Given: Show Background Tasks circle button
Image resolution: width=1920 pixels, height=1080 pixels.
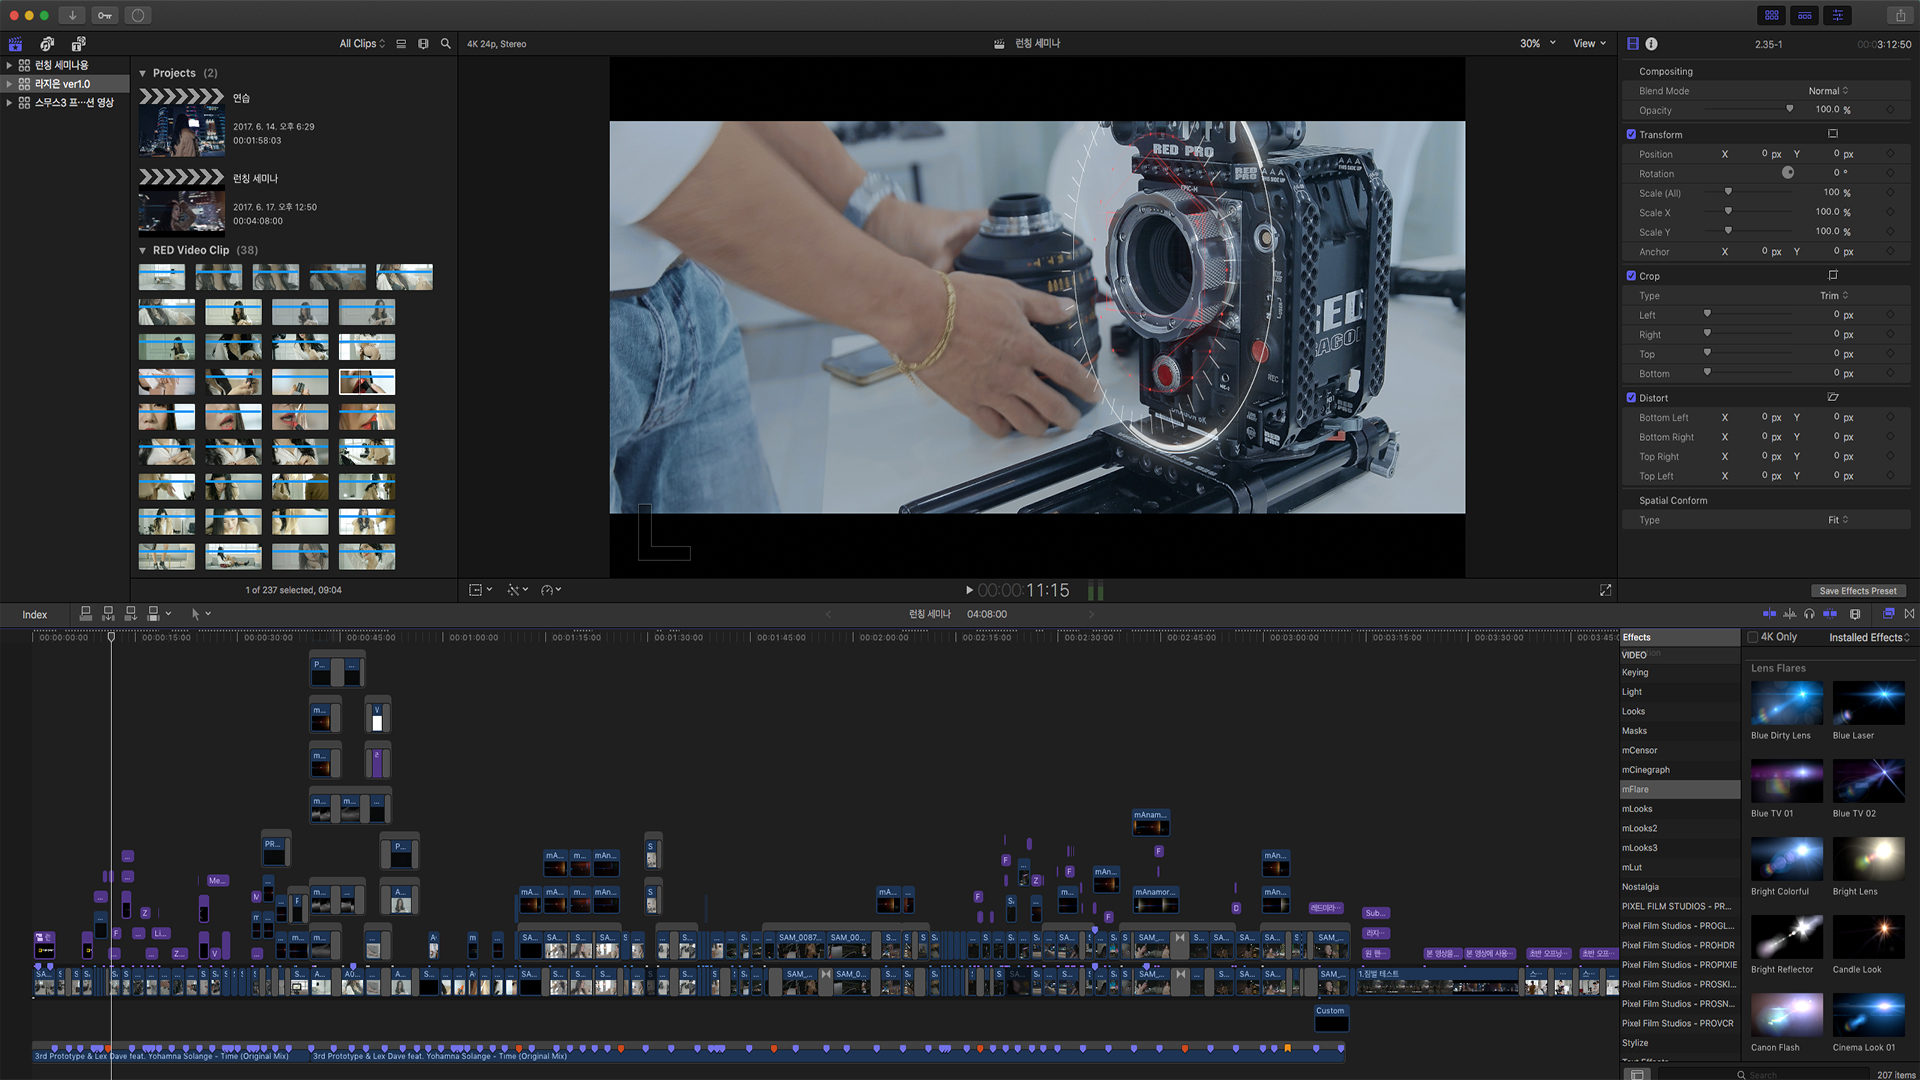Looking at the screenshot, I should 138,15.
